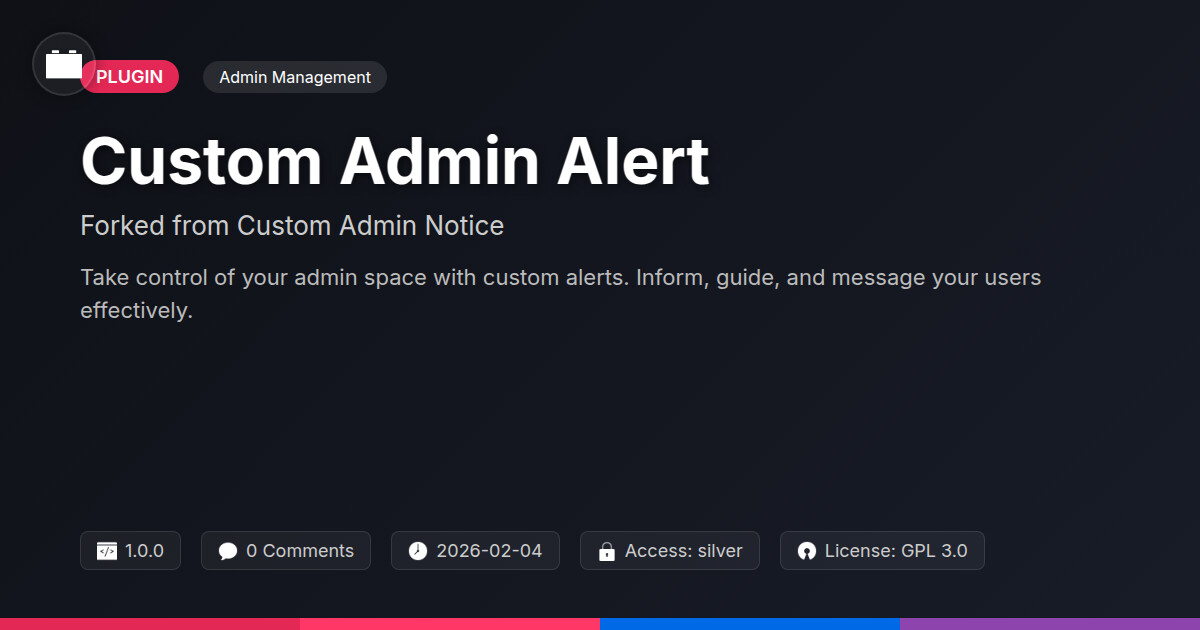Click the 2026-02-04 date badge
The width and height of the screenshot is (1200, 630).
[475, 551]
